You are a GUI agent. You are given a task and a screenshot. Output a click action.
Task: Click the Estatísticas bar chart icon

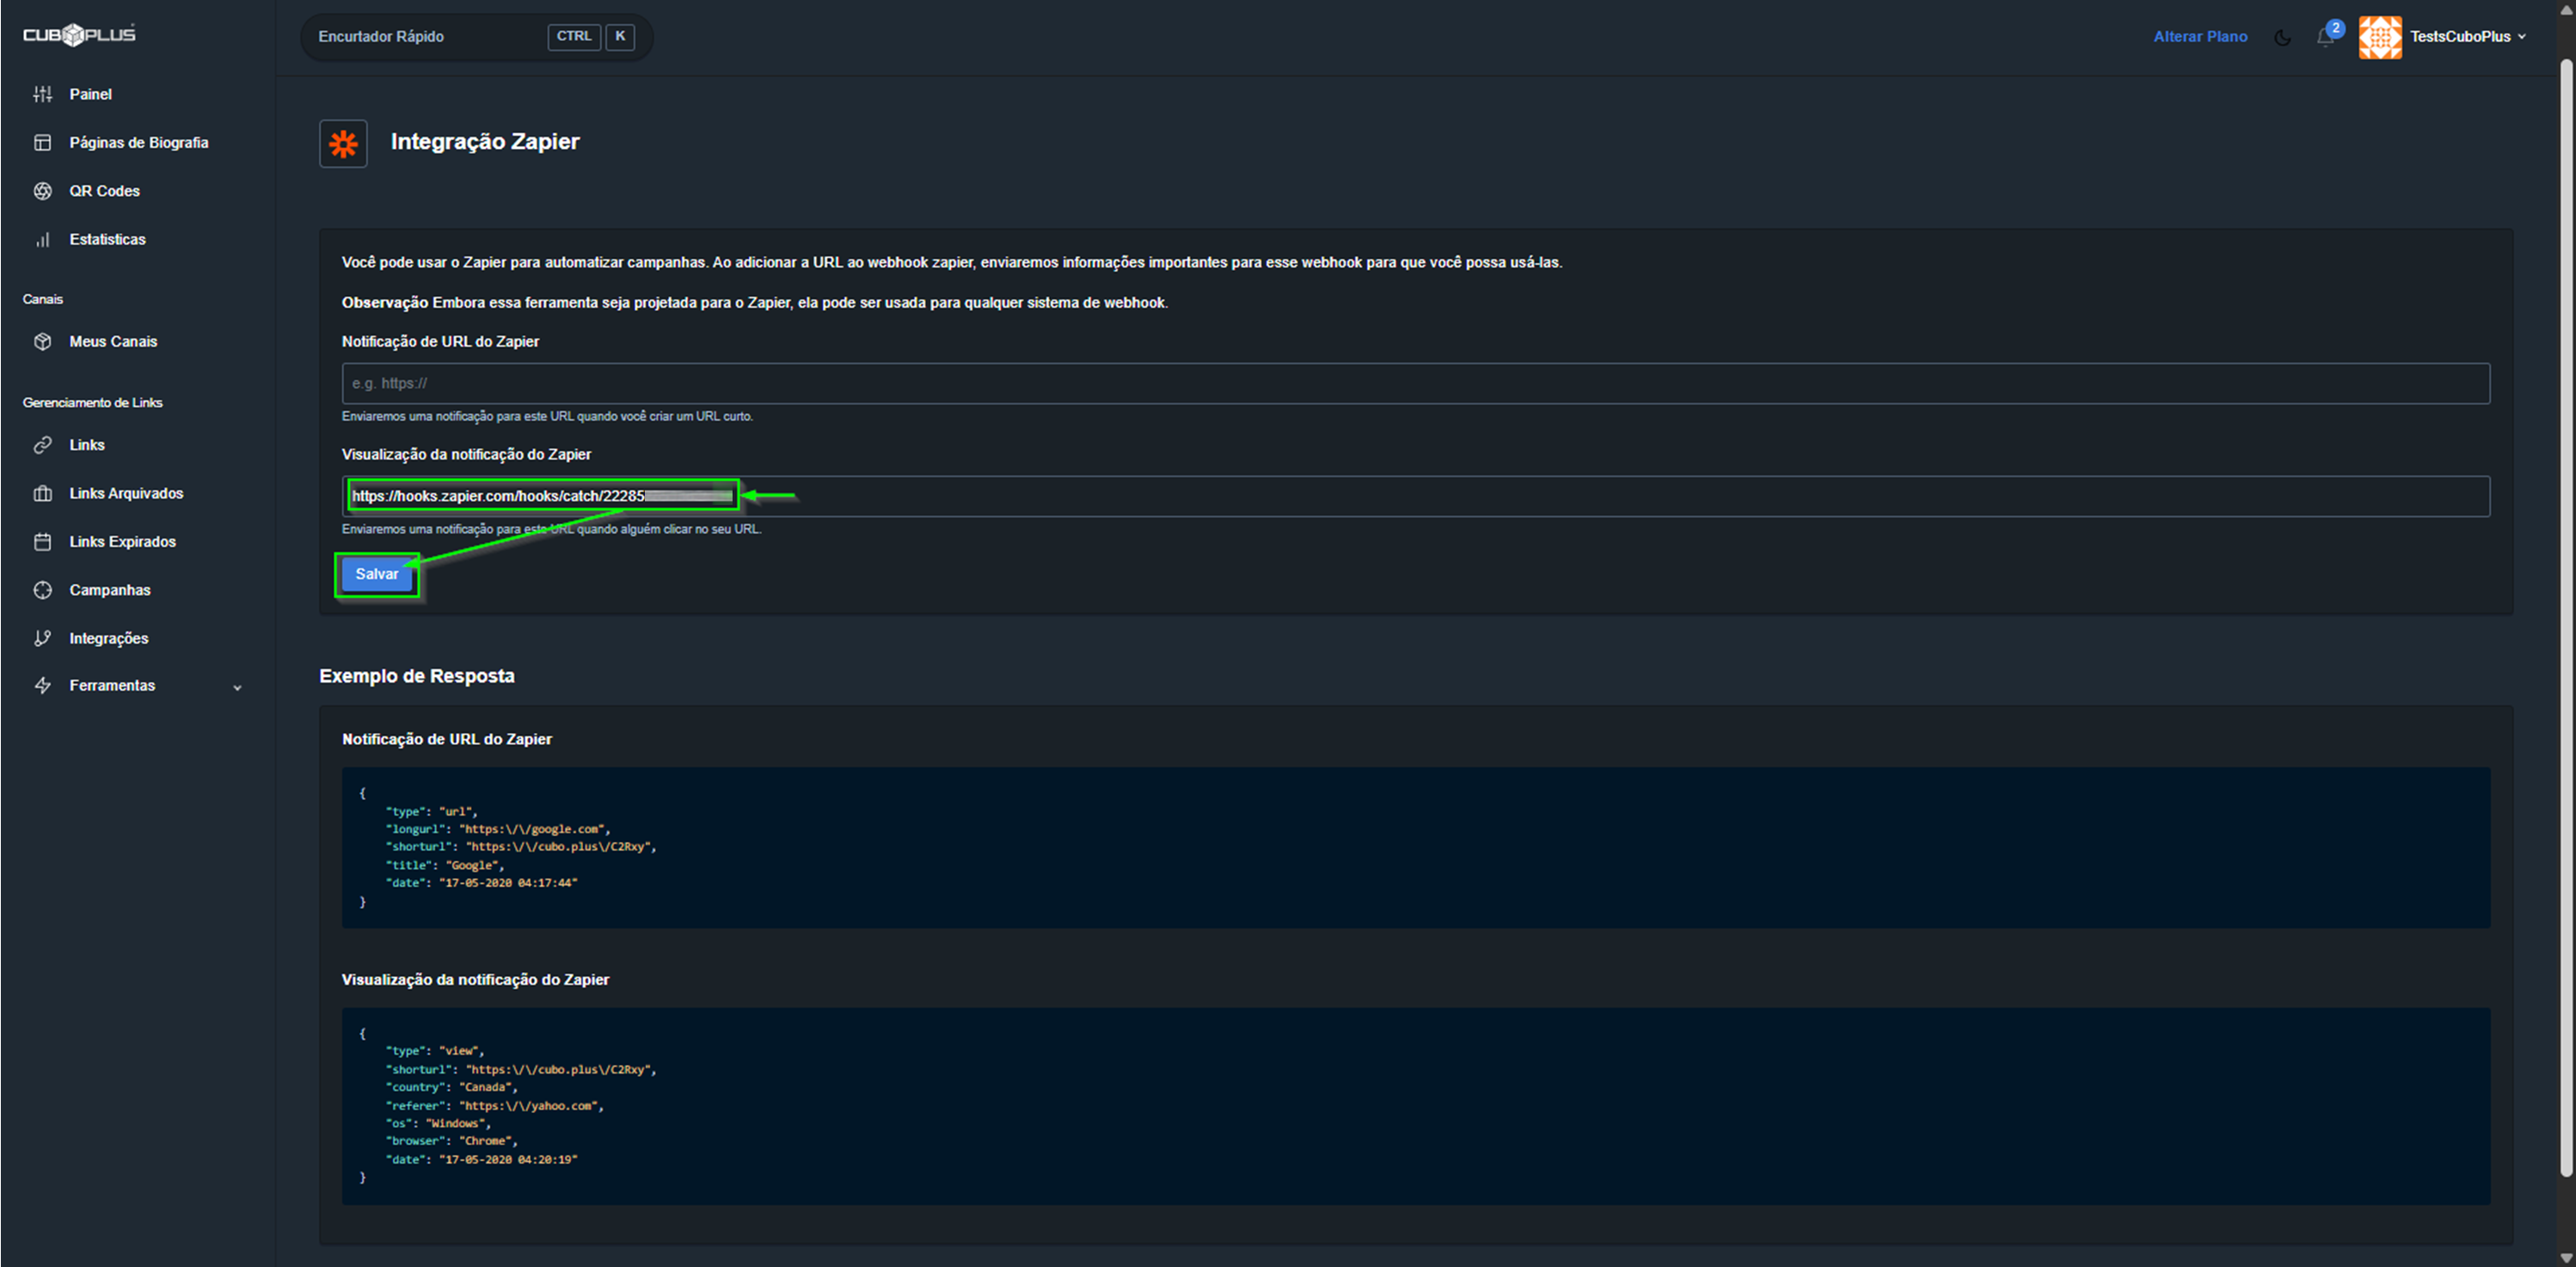(42, 239)
